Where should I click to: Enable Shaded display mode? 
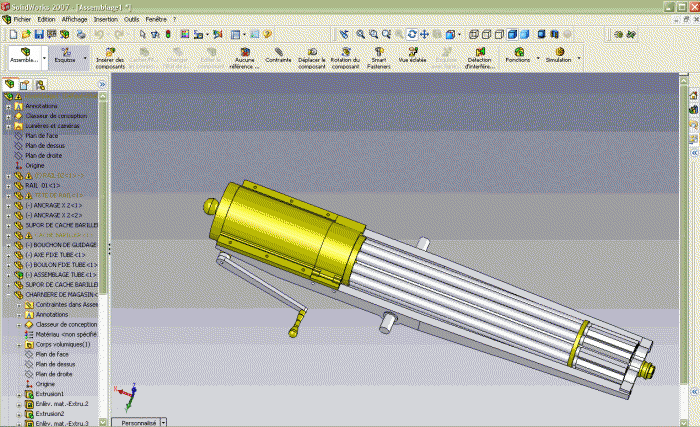(525, 34)
